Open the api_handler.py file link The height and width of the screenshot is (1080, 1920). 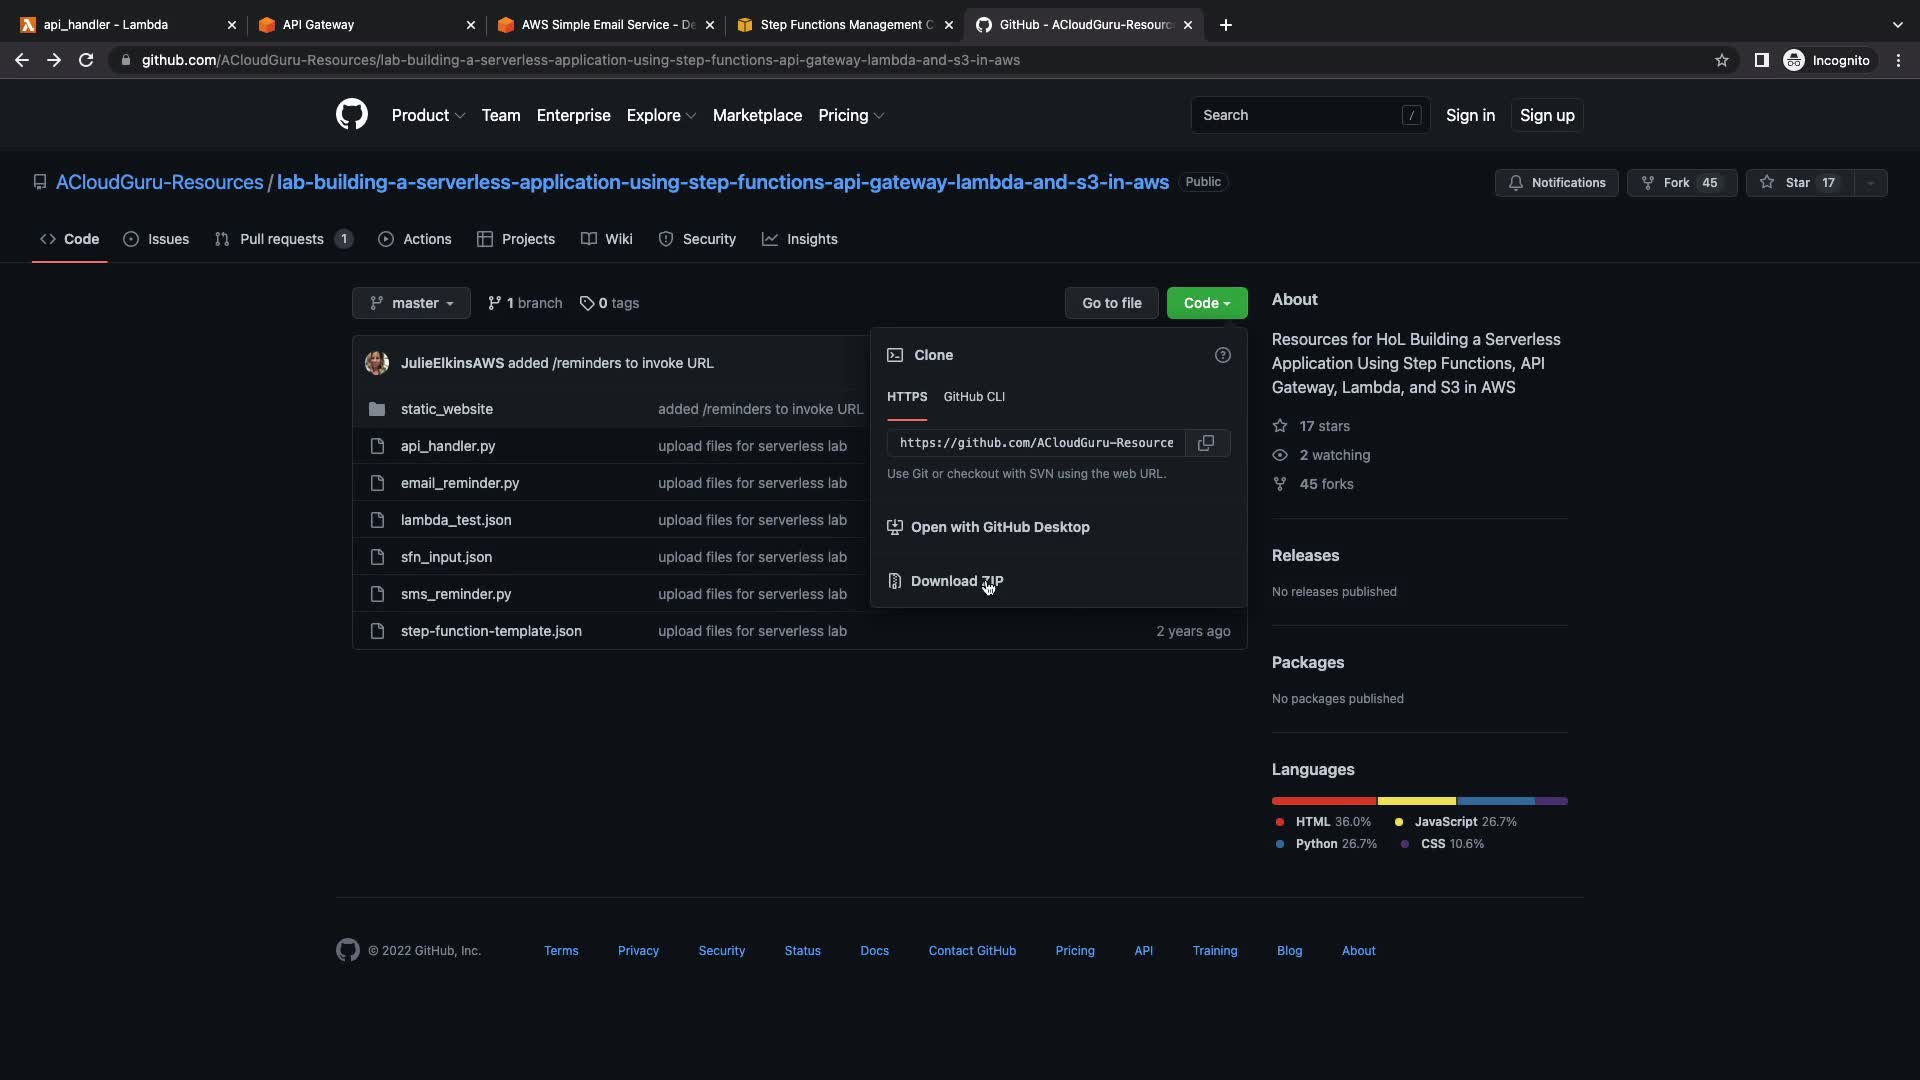pos(448,446)
